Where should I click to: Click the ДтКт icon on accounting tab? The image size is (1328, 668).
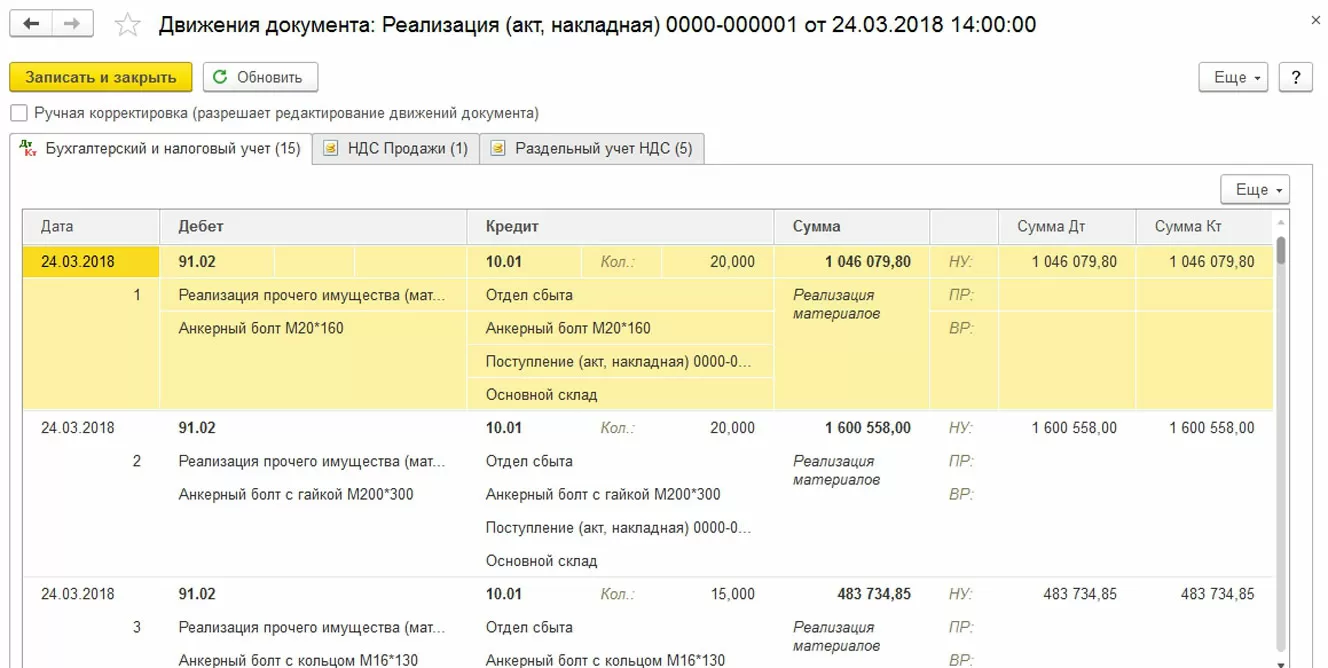click(x=28, y=149)
